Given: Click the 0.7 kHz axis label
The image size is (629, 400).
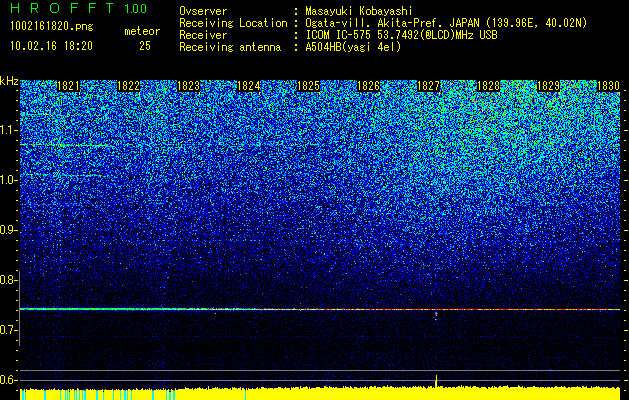Looking at the screenshot, I should coord(8,330).
